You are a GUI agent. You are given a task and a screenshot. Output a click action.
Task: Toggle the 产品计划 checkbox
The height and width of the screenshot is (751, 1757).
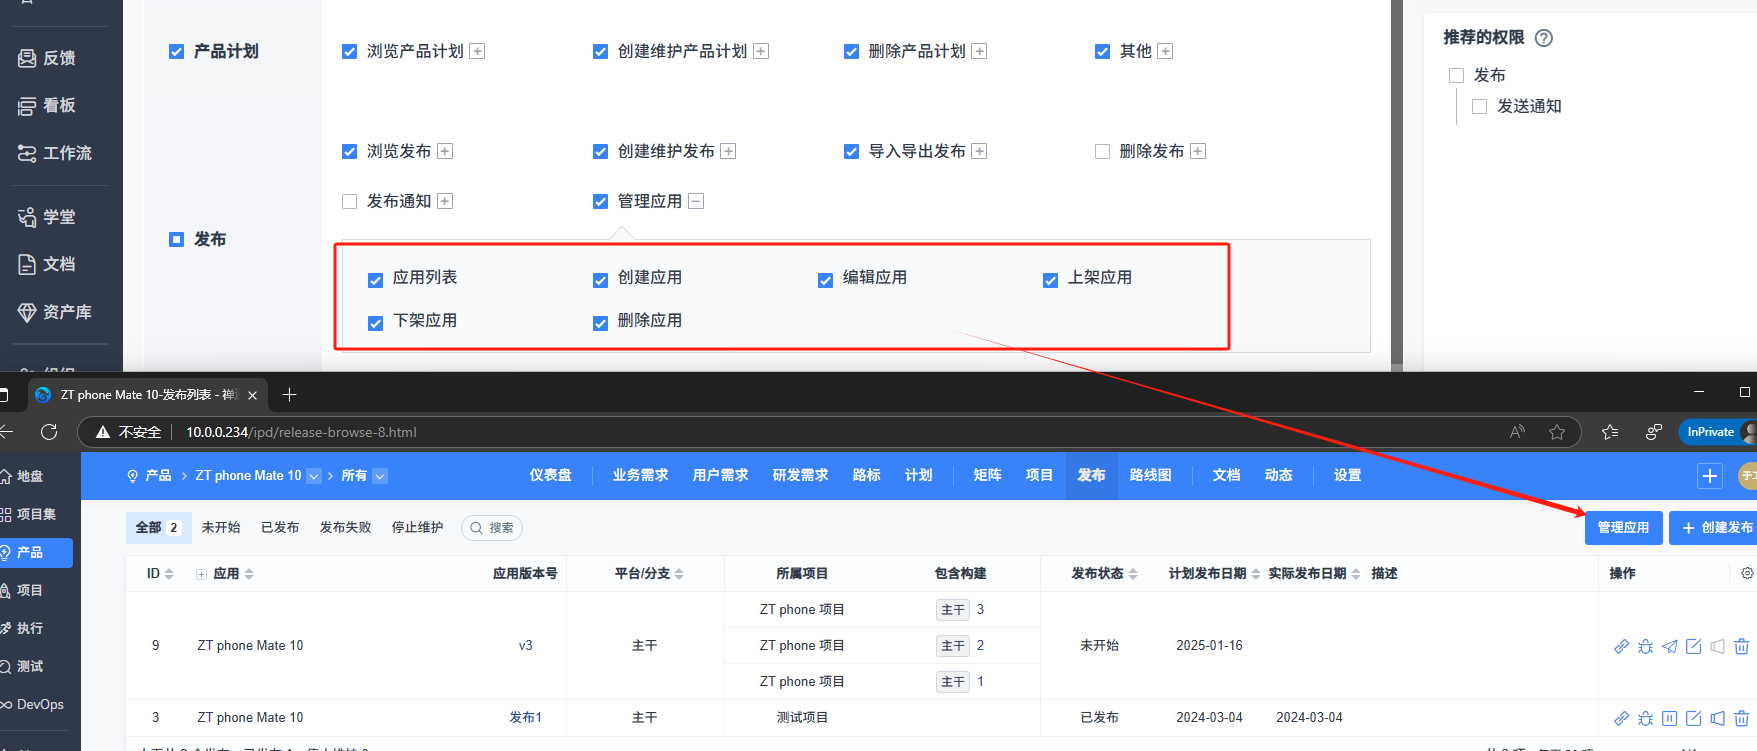pos(177,51)
